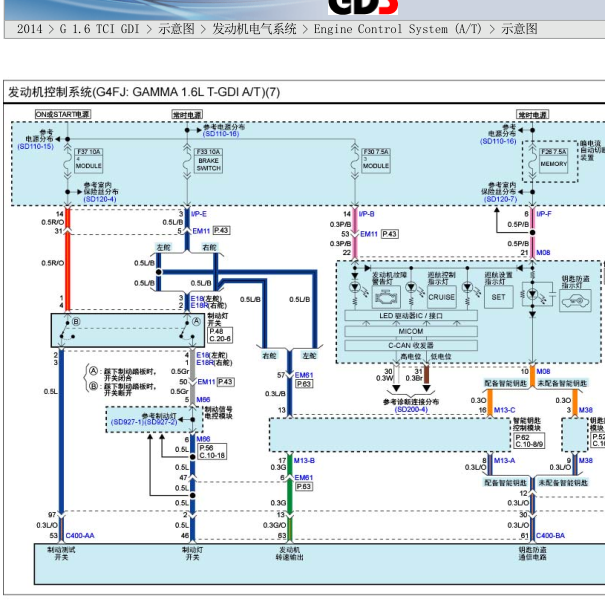Viewport: 605px width, 608px height.
Task: Click EM61 connector label at pin 6
Action: click(x=304, y=478)
